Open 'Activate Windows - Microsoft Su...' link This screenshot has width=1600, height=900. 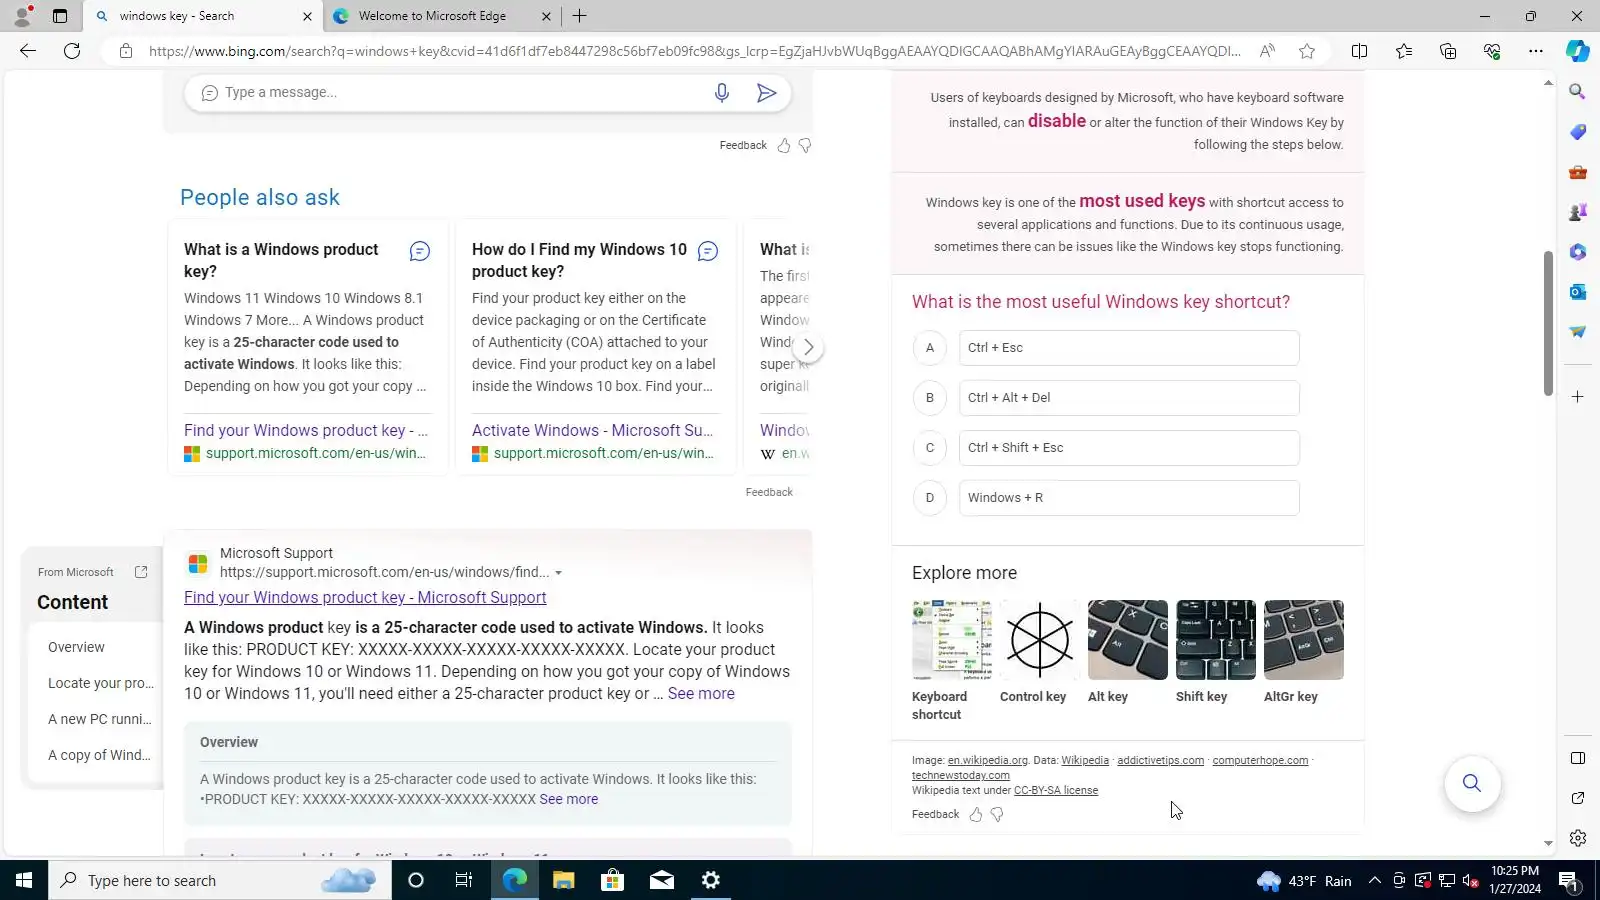tap(592, 431)
